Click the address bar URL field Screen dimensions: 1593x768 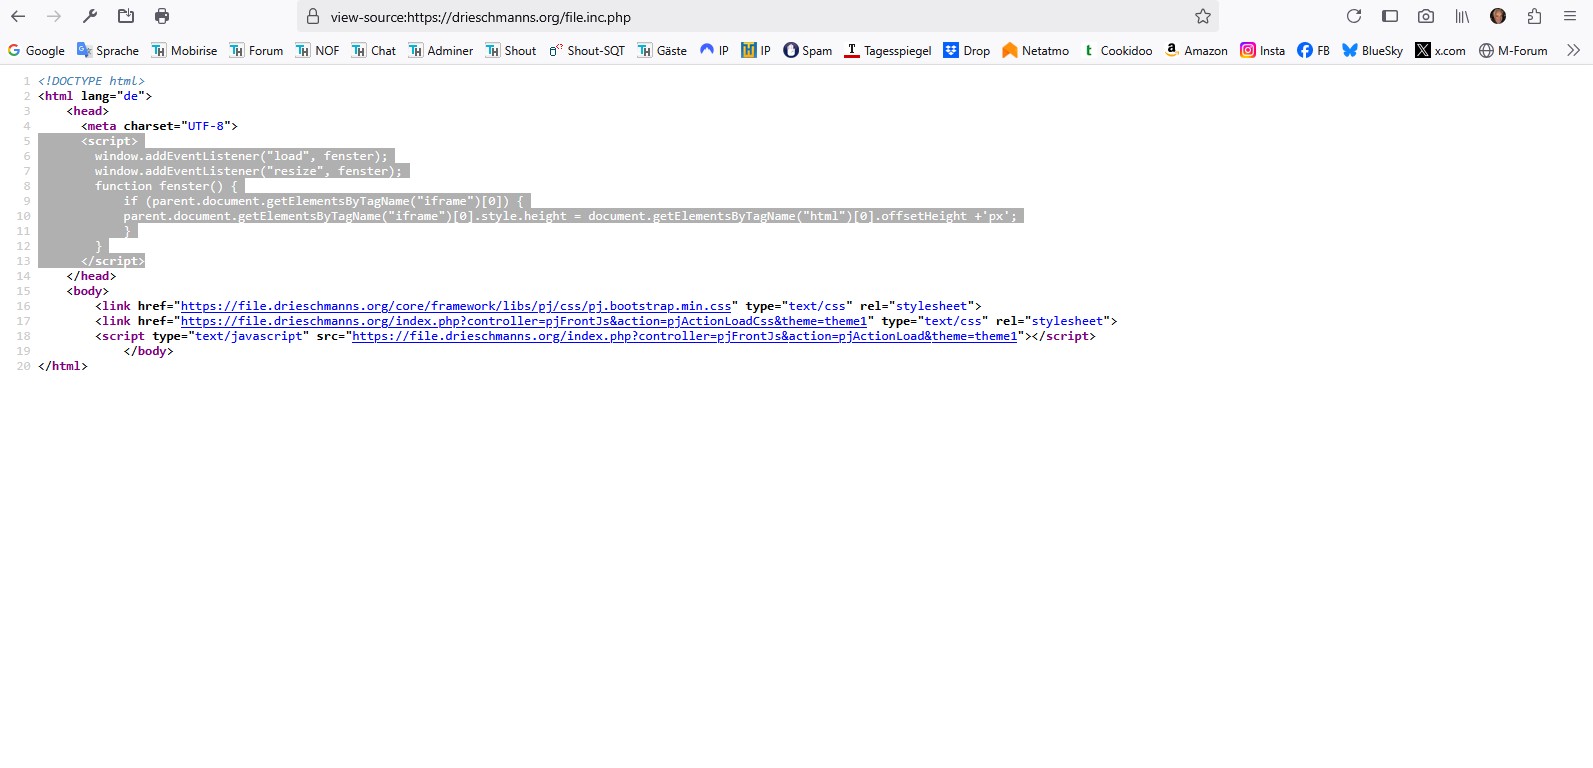click(x=760, y=17)
